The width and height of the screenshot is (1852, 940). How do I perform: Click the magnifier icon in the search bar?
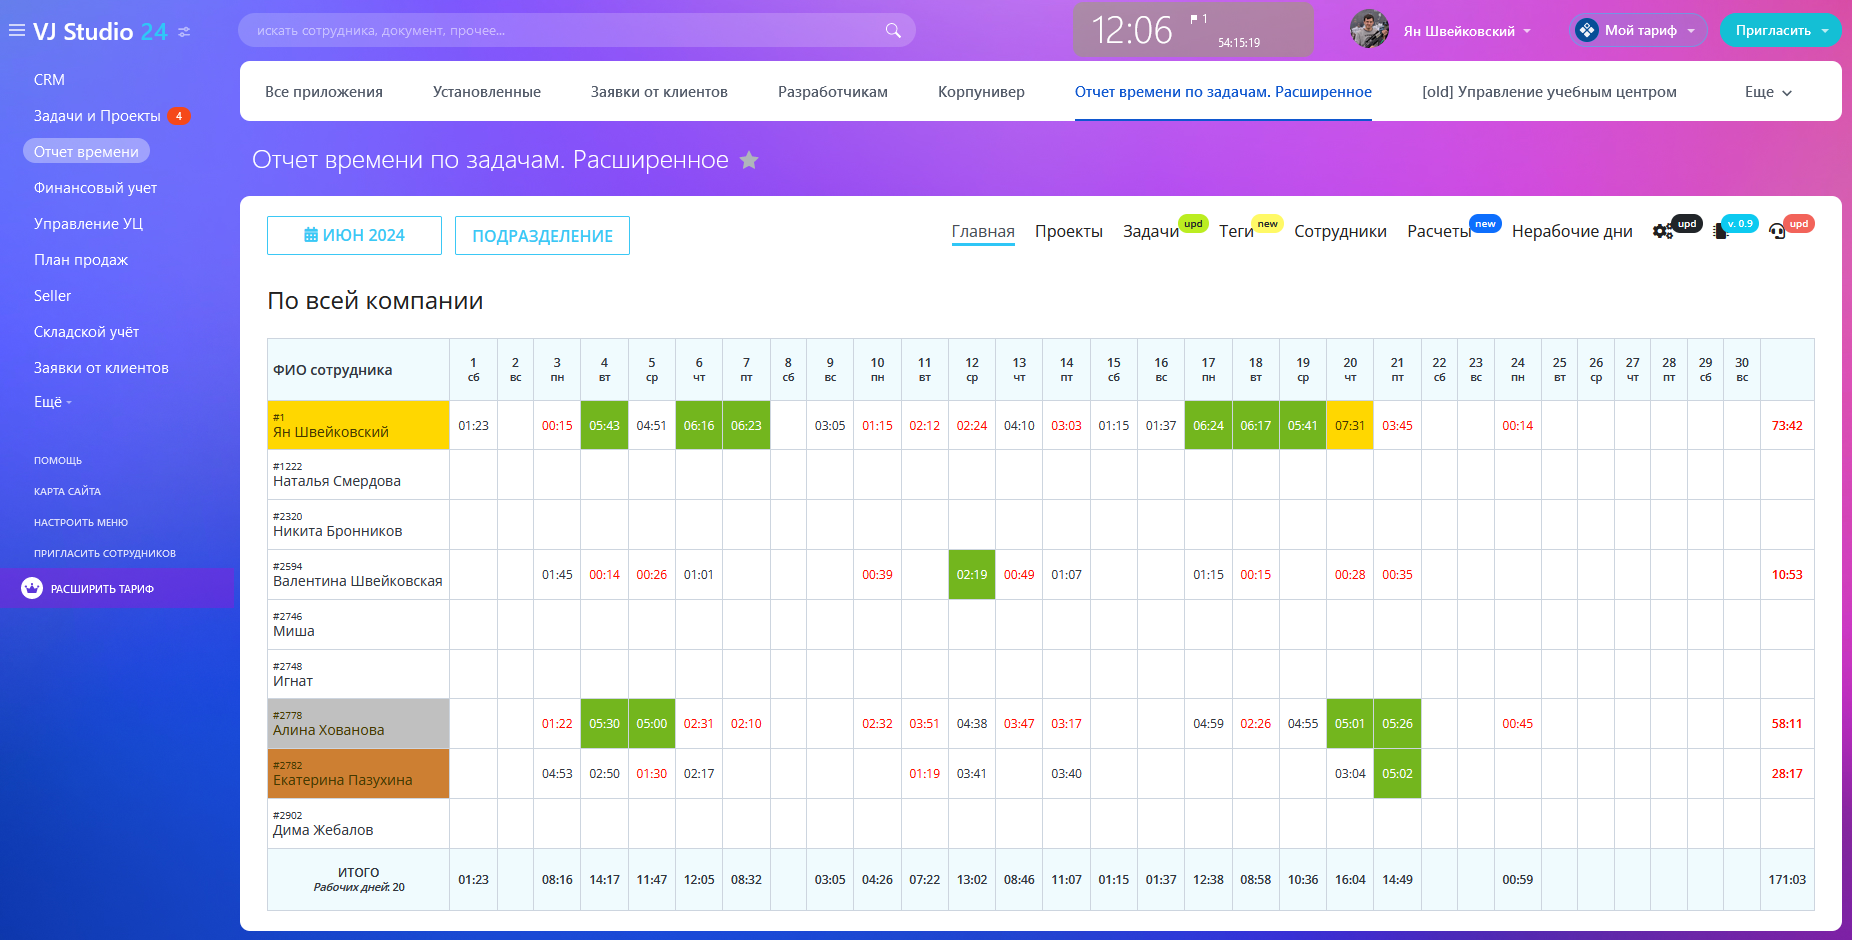[x=892, y=31]
